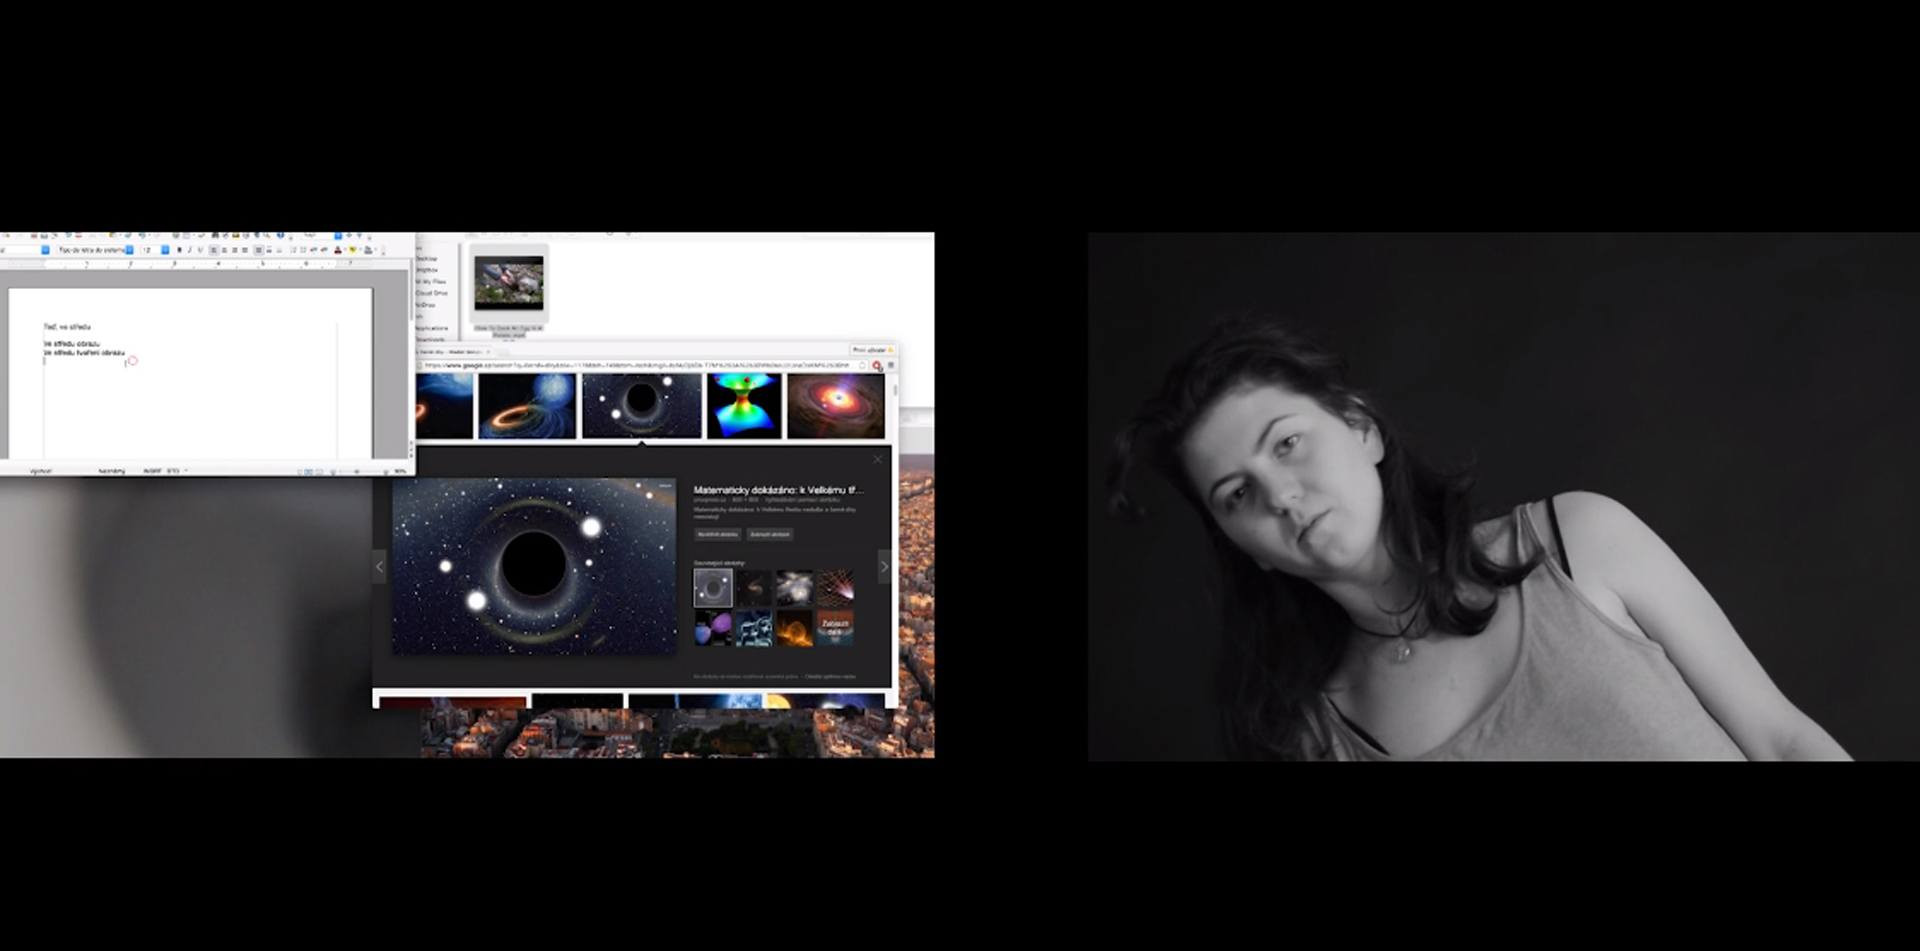Select Applications in Finder sidebar

pyautogui.click(x=432, y=328)
